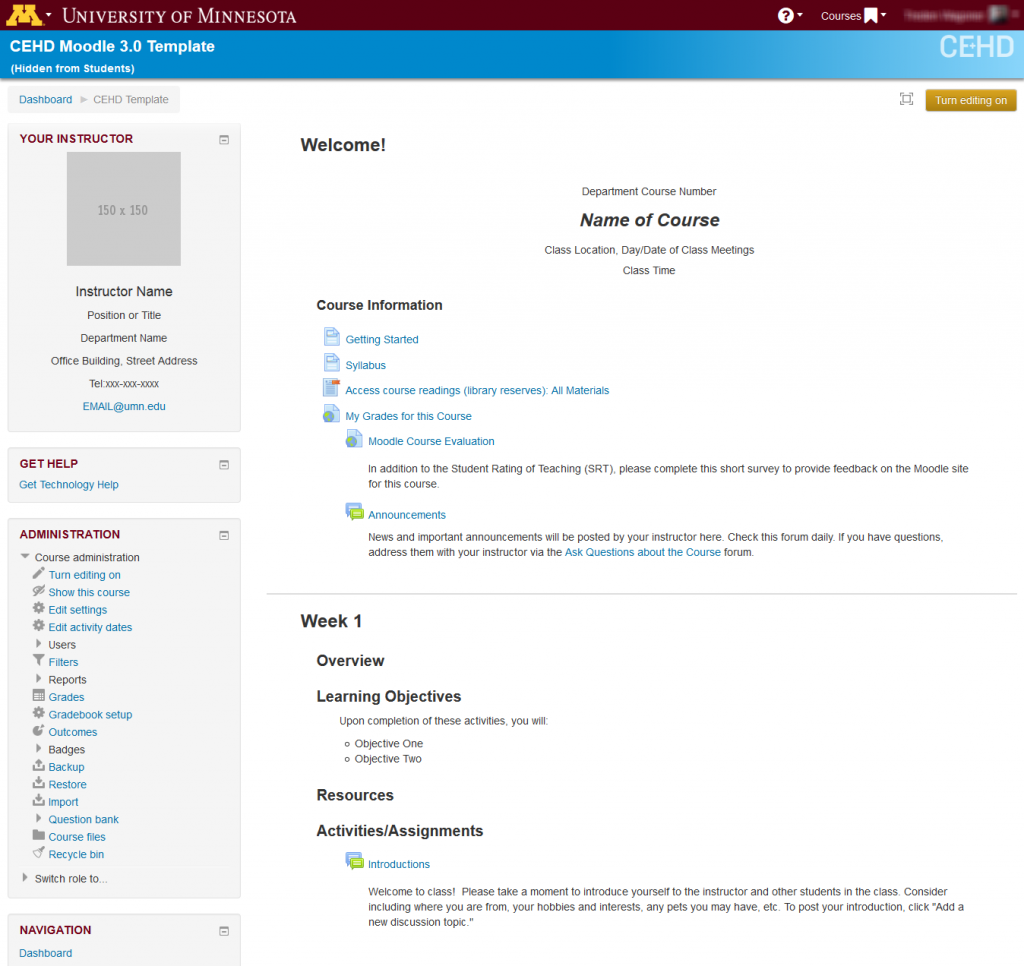Click the Courses bookmark icon
1024x966 pixels.
(869, 15)
